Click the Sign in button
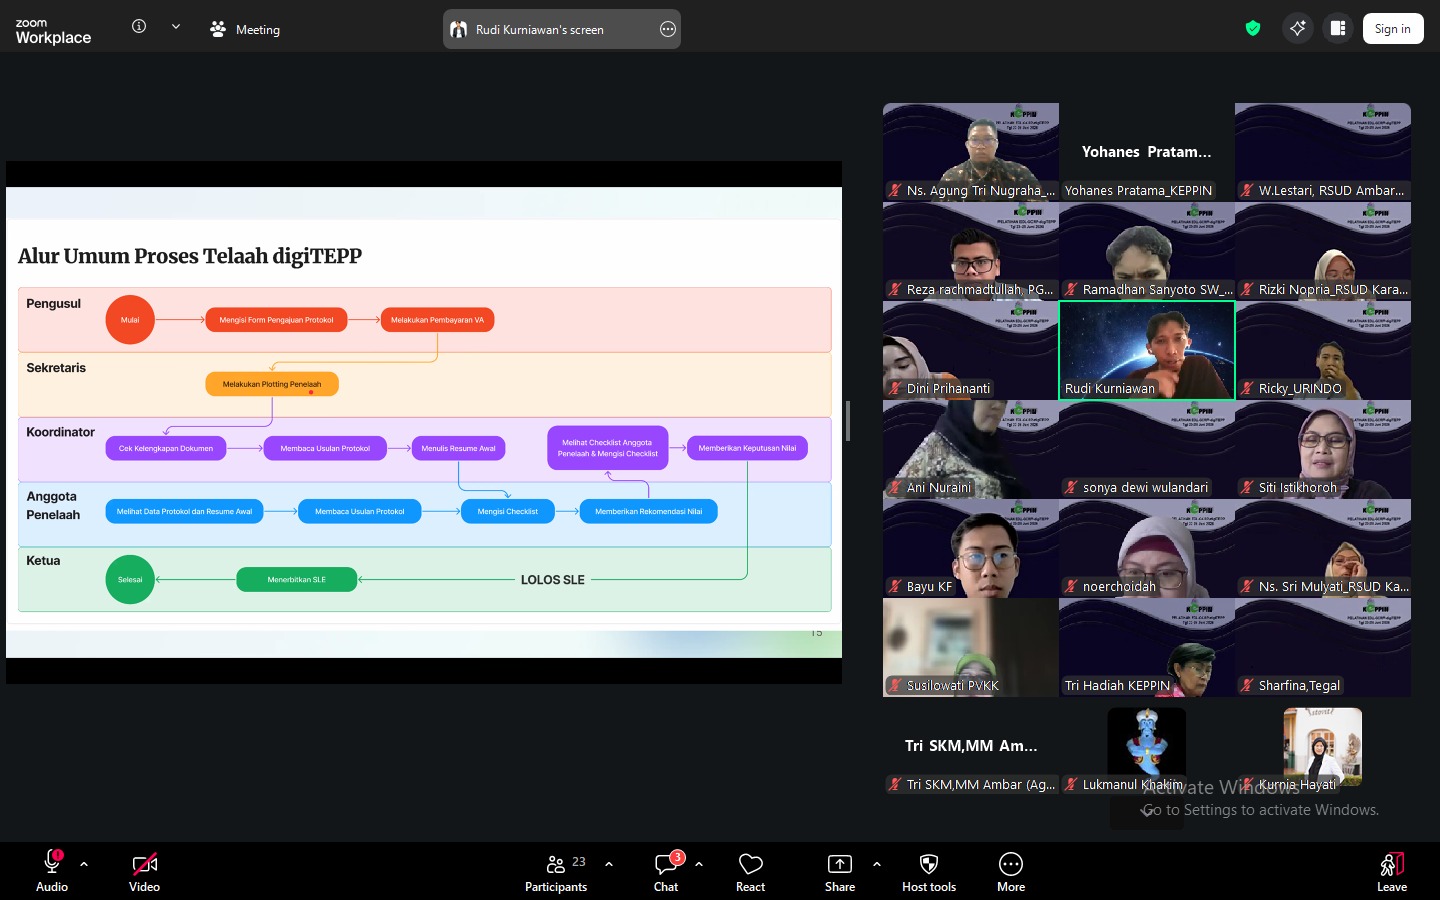 coord(1392,29)
